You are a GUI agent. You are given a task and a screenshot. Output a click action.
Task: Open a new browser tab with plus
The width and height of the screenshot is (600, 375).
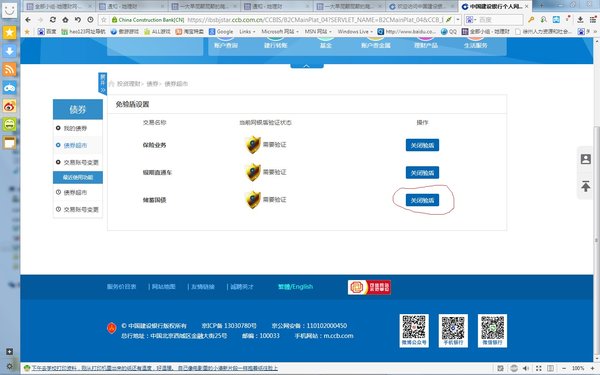tap(541, 6)
